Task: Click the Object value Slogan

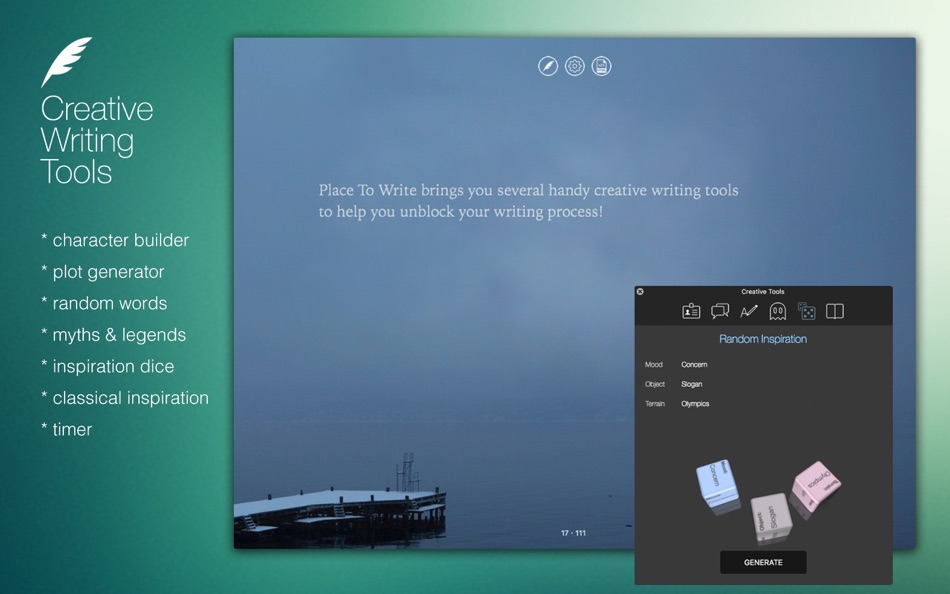Action: tap(691, 384)
